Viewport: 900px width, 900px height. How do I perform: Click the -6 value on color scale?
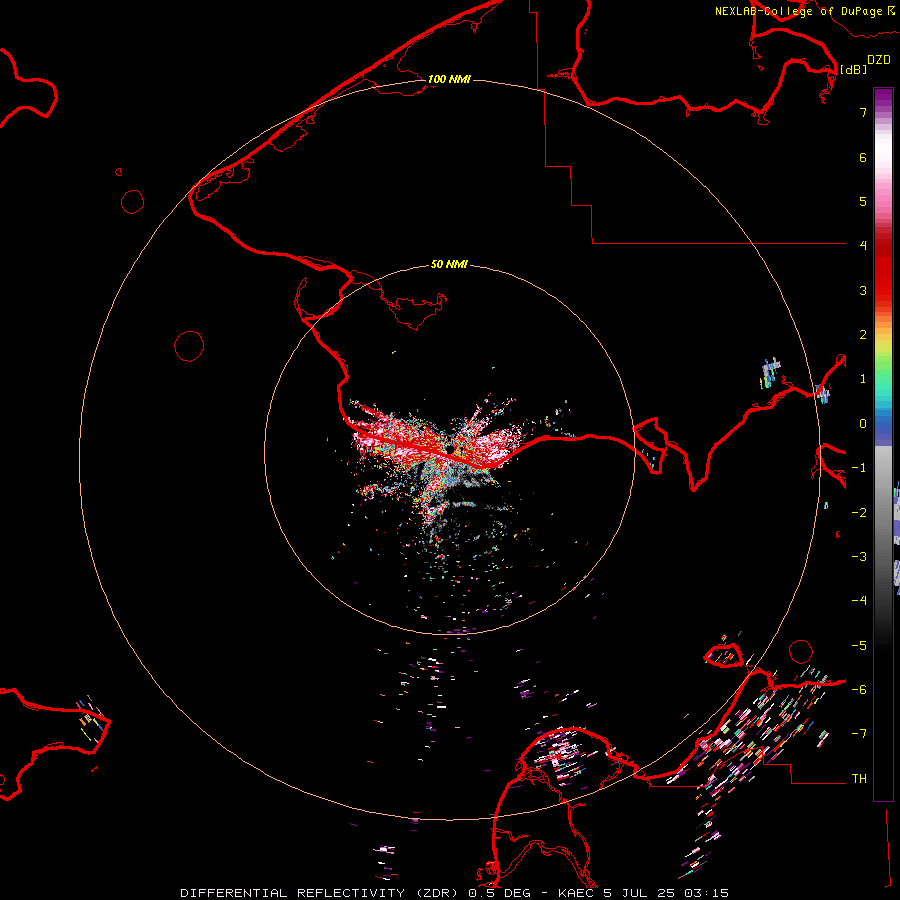click(x=859, y=690)
